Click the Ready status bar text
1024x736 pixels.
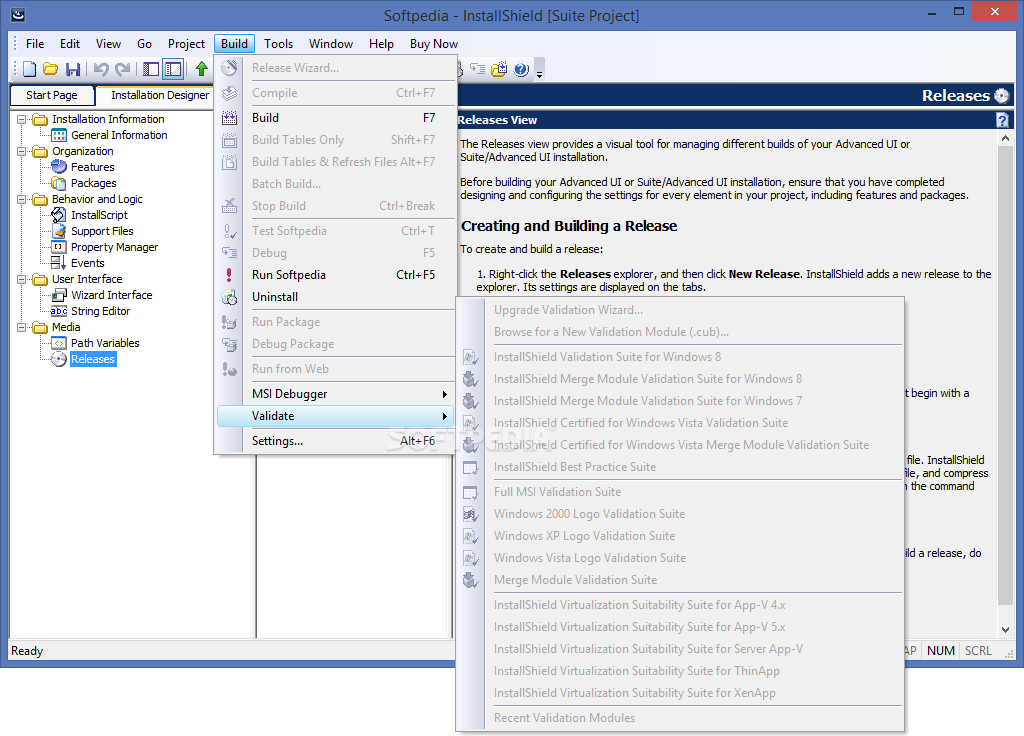(27, 651)
